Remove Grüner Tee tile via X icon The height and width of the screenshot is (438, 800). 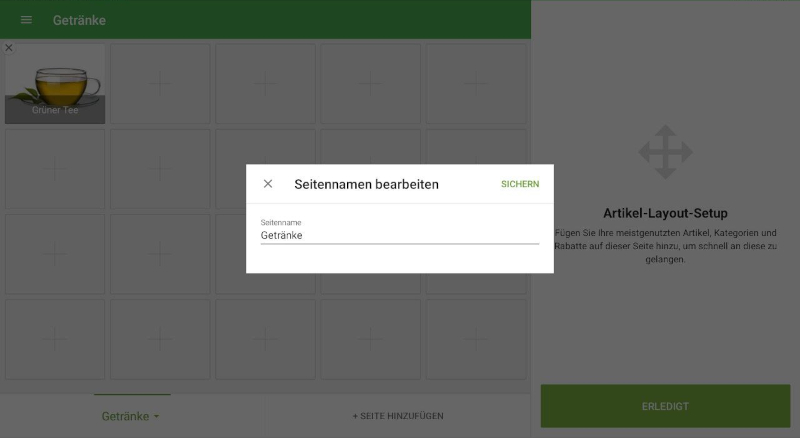pyautogui.click(x=9, y=48)
